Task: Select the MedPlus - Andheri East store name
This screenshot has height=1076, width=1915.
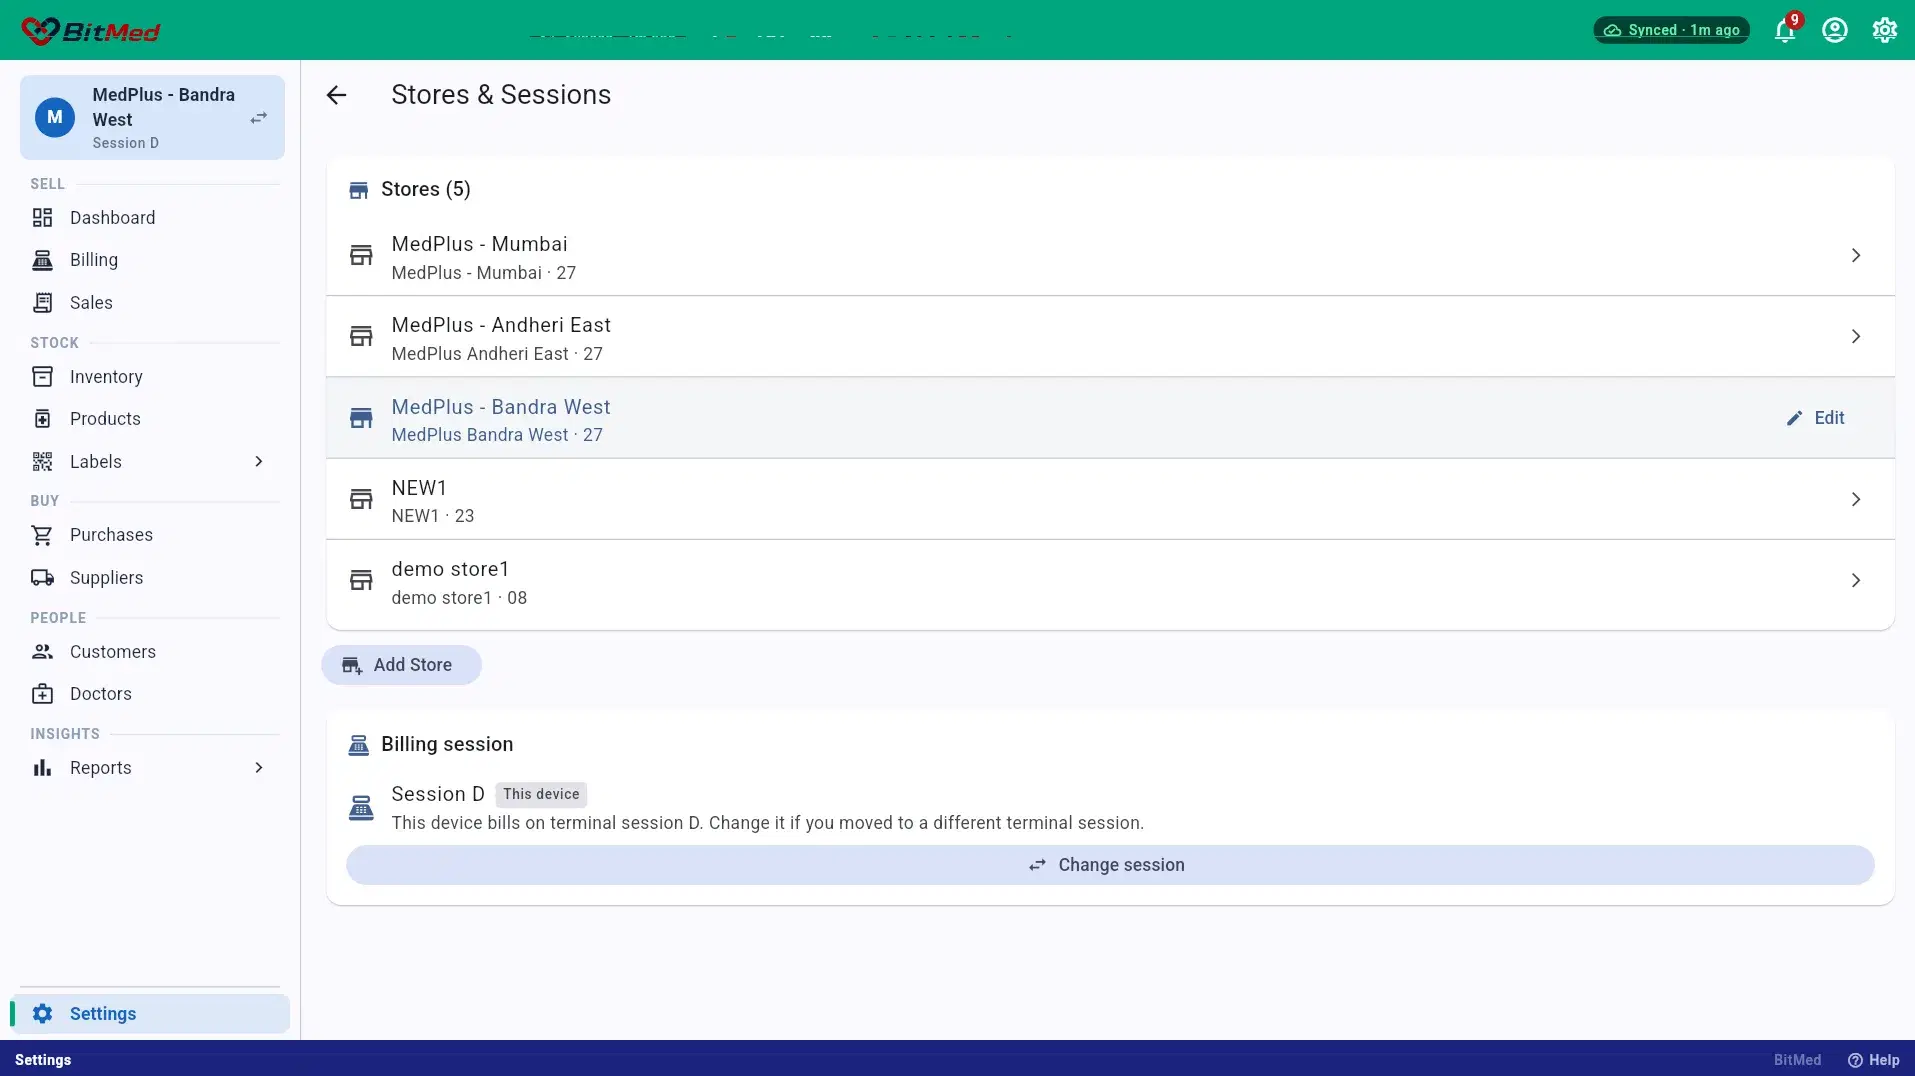Action: [x=501, y=325]
